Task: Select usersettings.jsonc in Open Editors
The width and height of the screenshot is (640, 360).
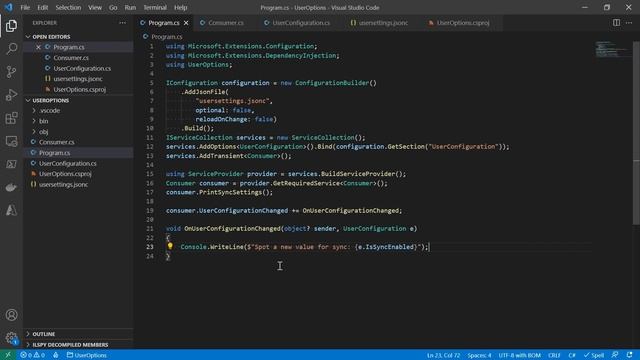Action: pyautogui.click(x=78, y=79)
